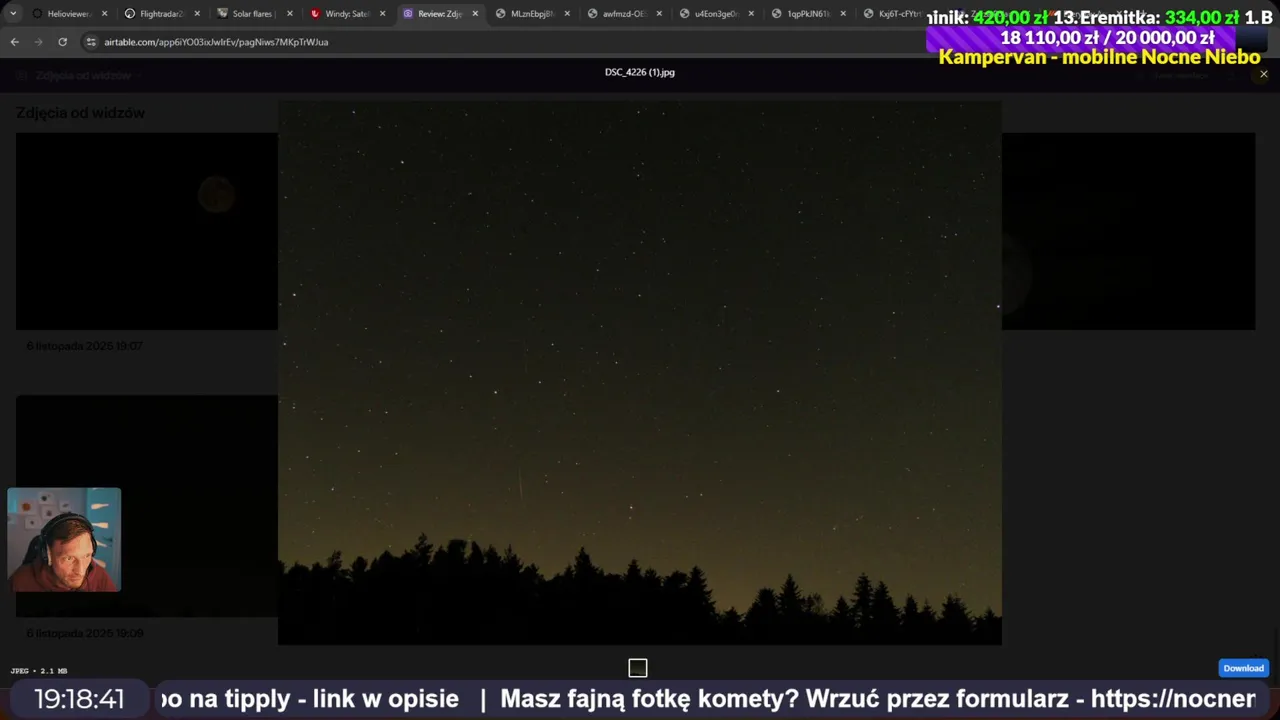Viewport: 1280px width, 720px height.
Task: Go back with browser back arrow
Action: pos(14,42)
